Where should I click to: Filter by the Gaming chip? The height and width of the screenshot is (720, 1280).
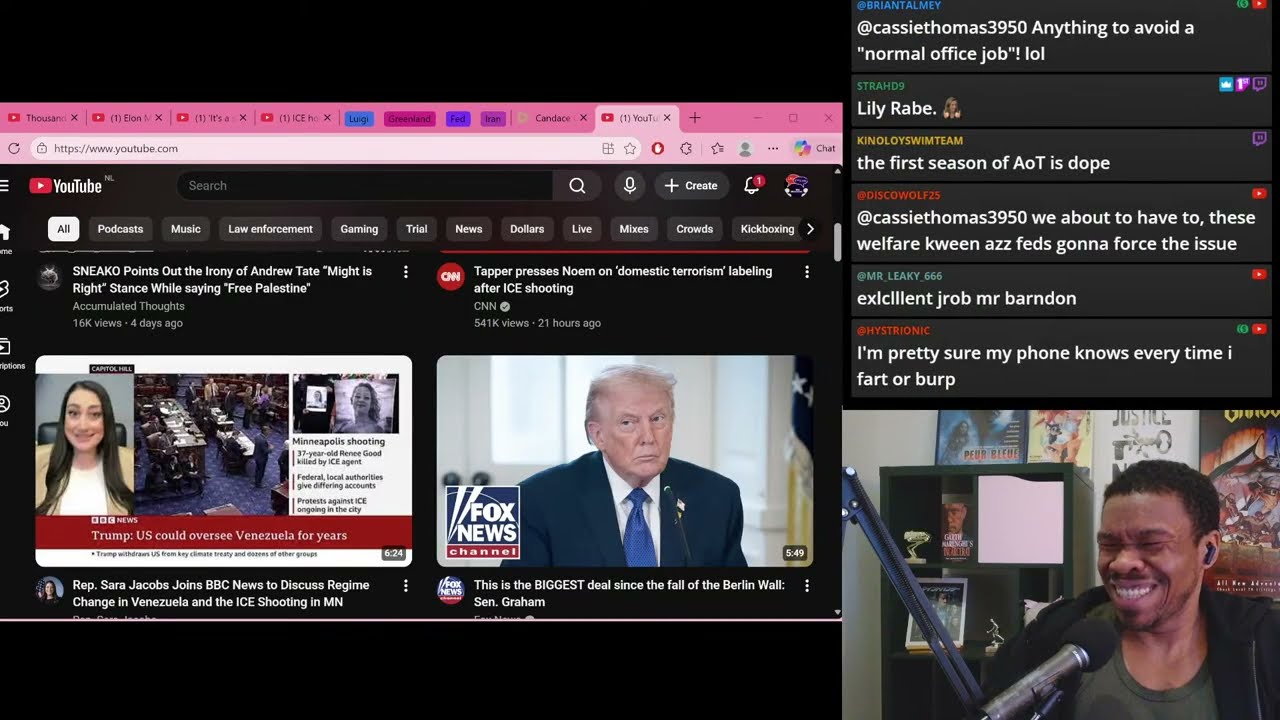359,229
